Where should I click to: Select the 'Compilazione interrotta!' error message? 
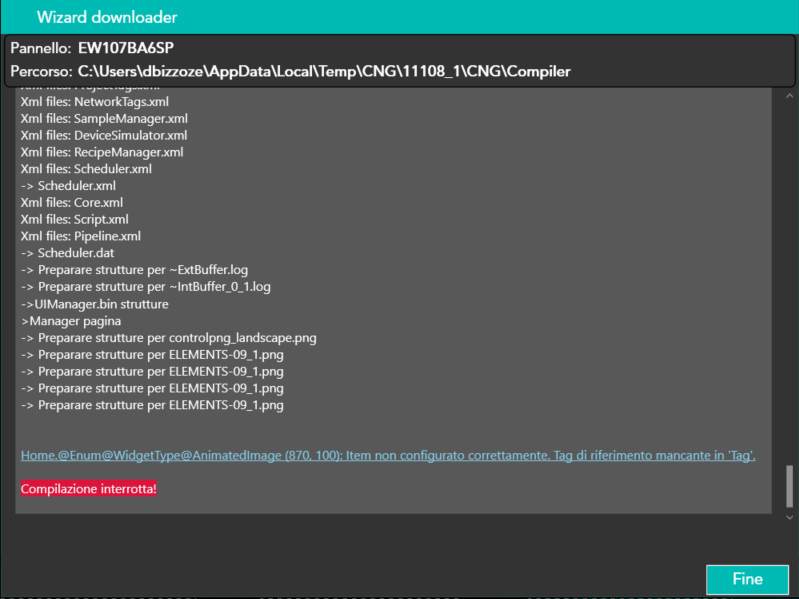89,489
